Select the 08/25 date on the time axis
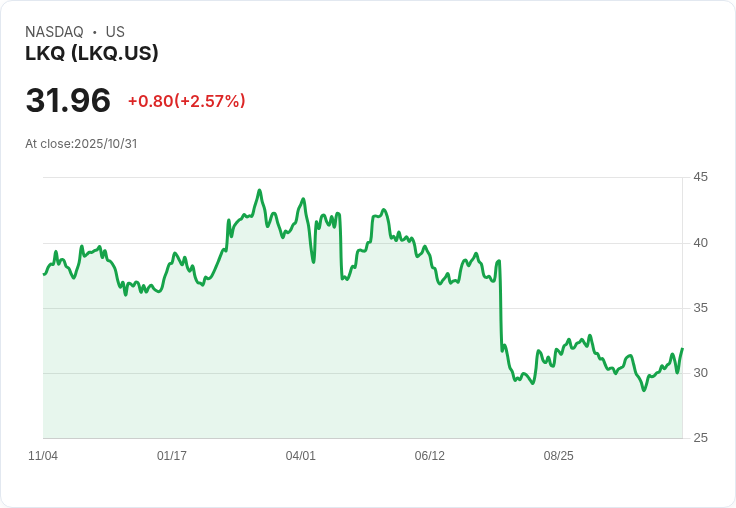Screen dimensions: 736x508 point(559,456)
